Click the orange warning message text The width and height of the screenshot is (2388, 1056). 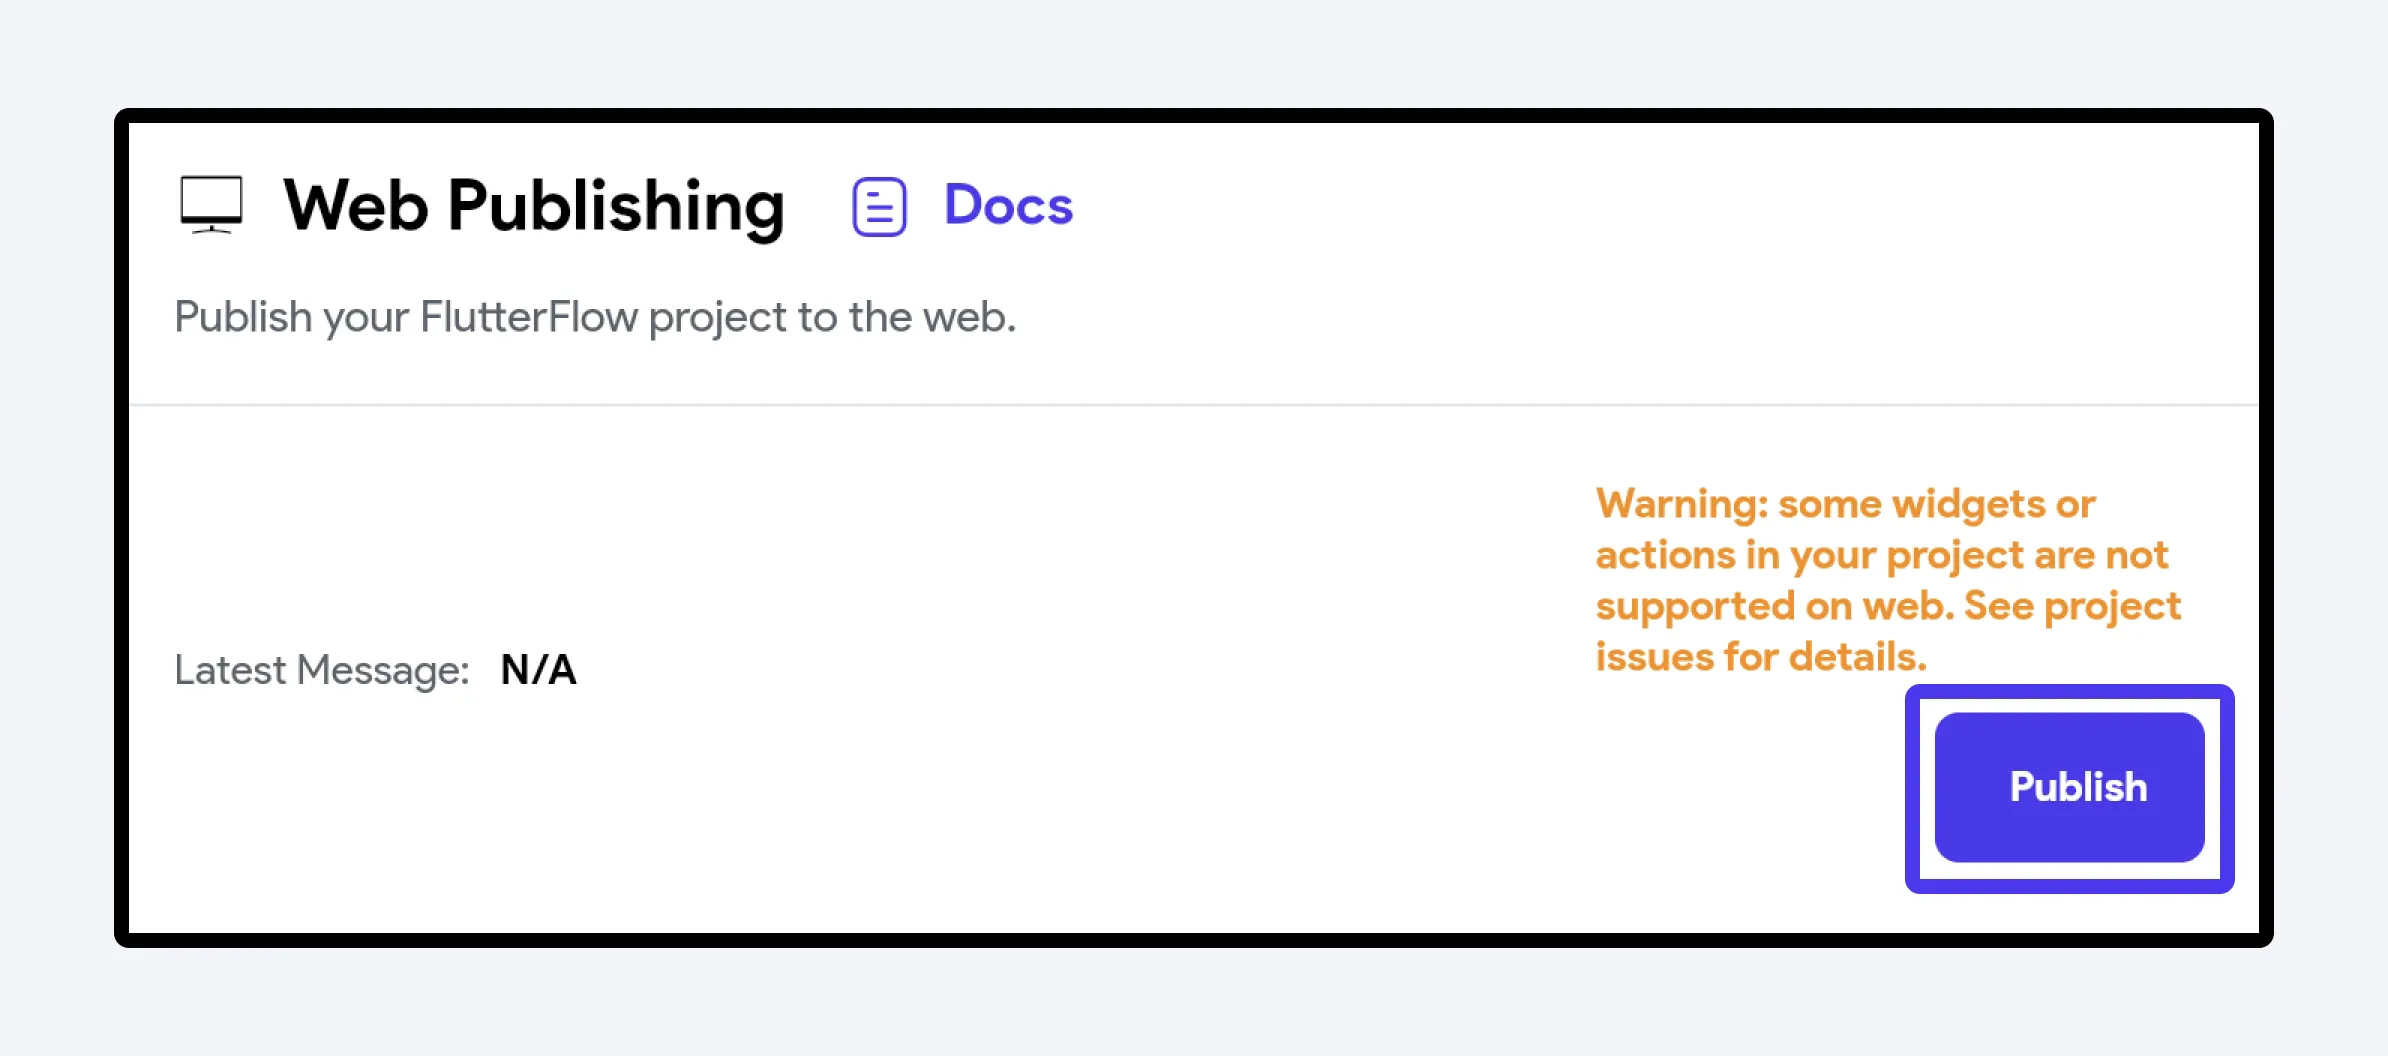[x=1887, y=580]
